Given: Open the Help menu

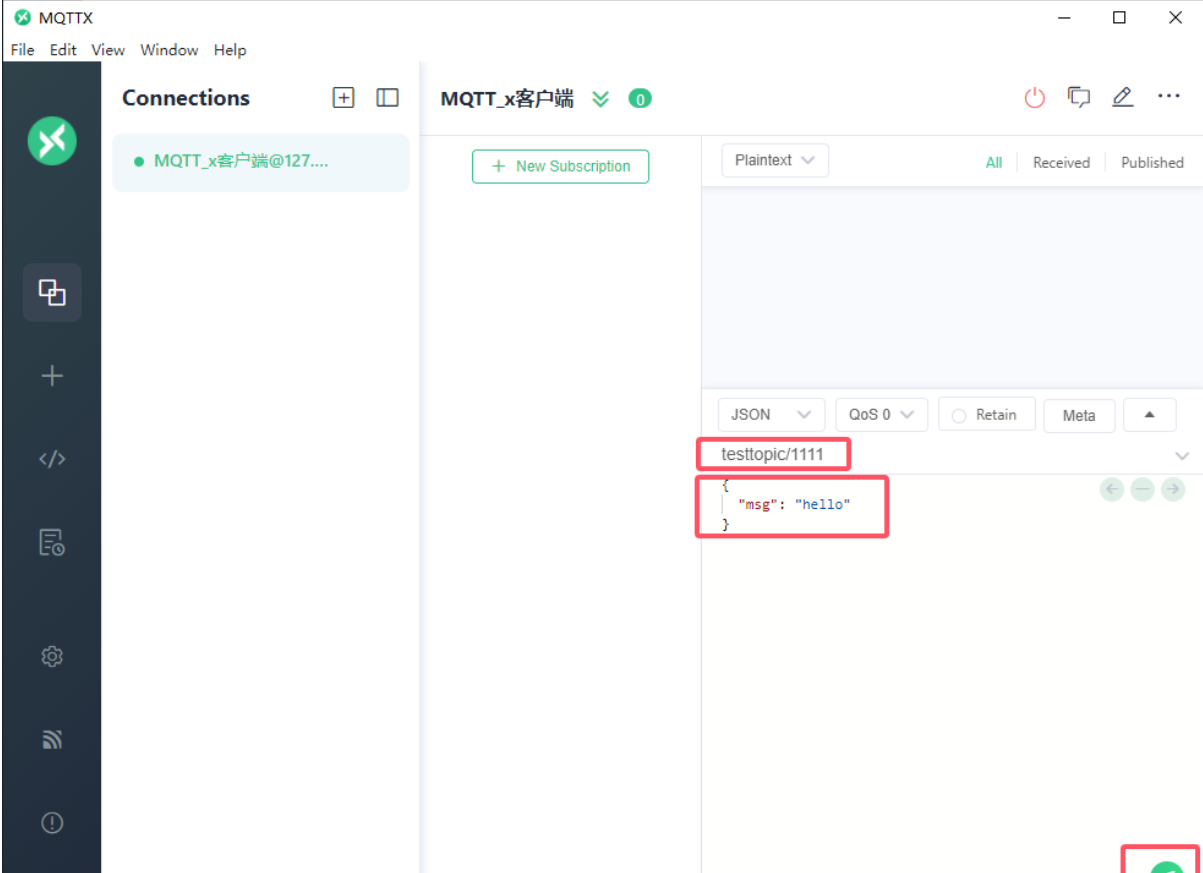Looking at the screenshot, I should [x=230, y=50].
